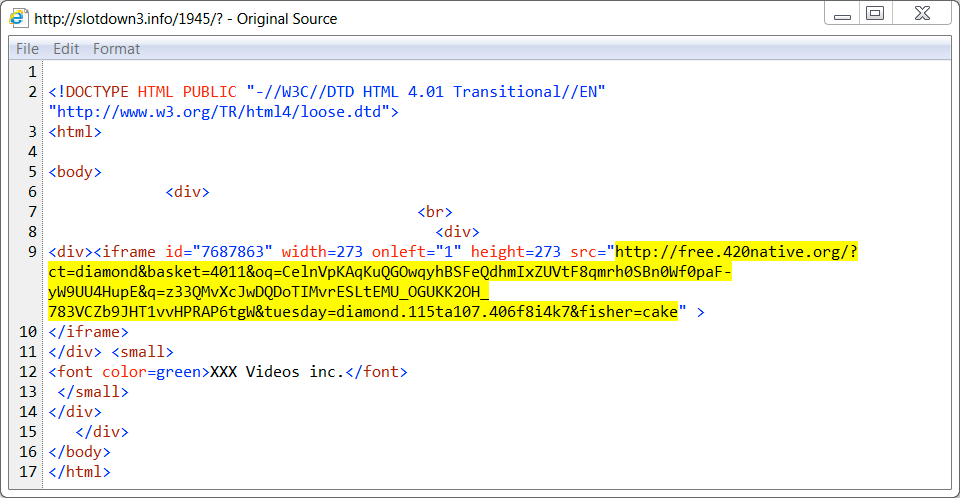Screen dimensions: 960x498
Task: Click the closing </small> tag on line 13
Action: point(93,392)
